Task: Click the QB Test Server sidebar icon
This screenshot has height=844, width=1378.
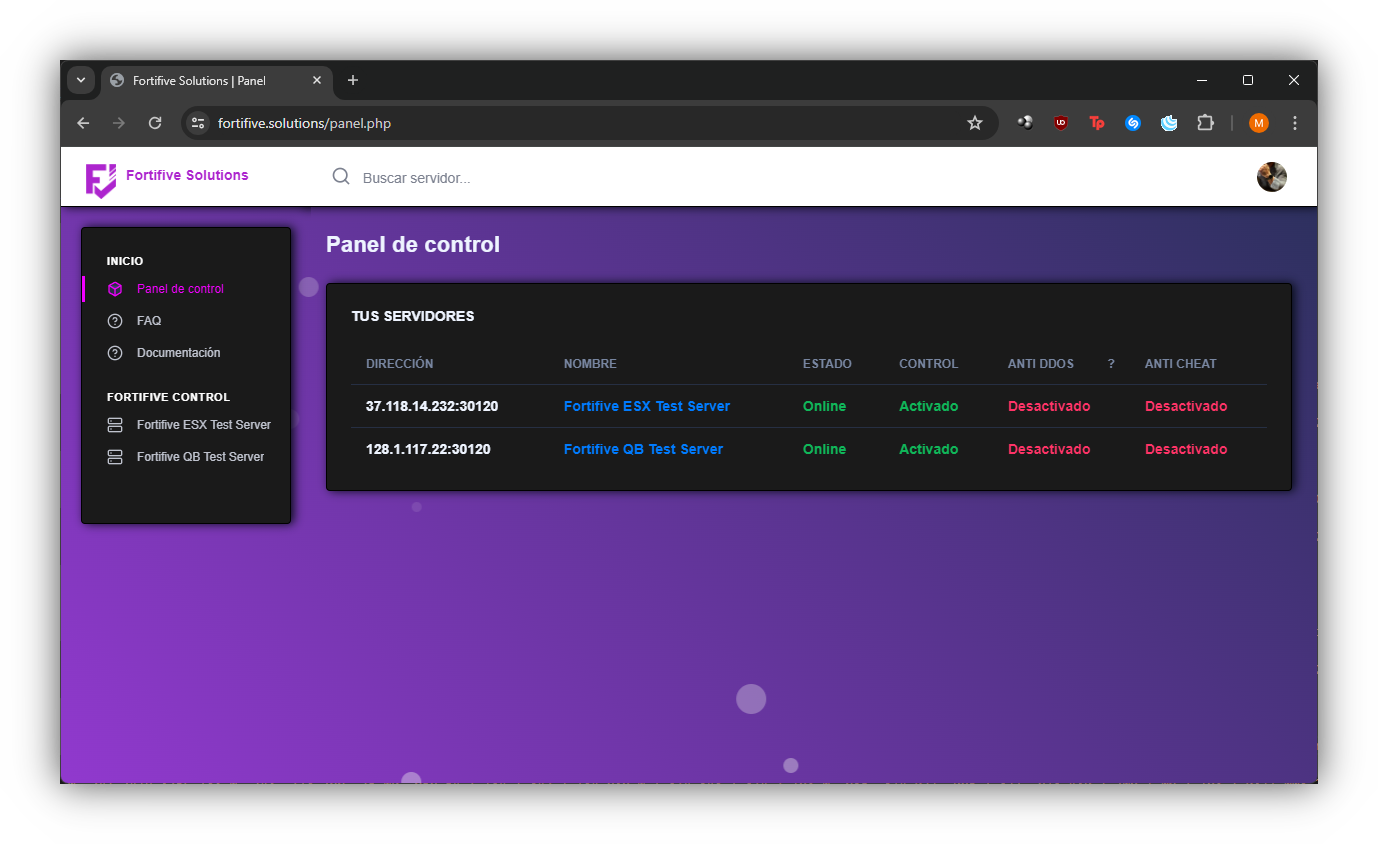Action: click(115, 457)
